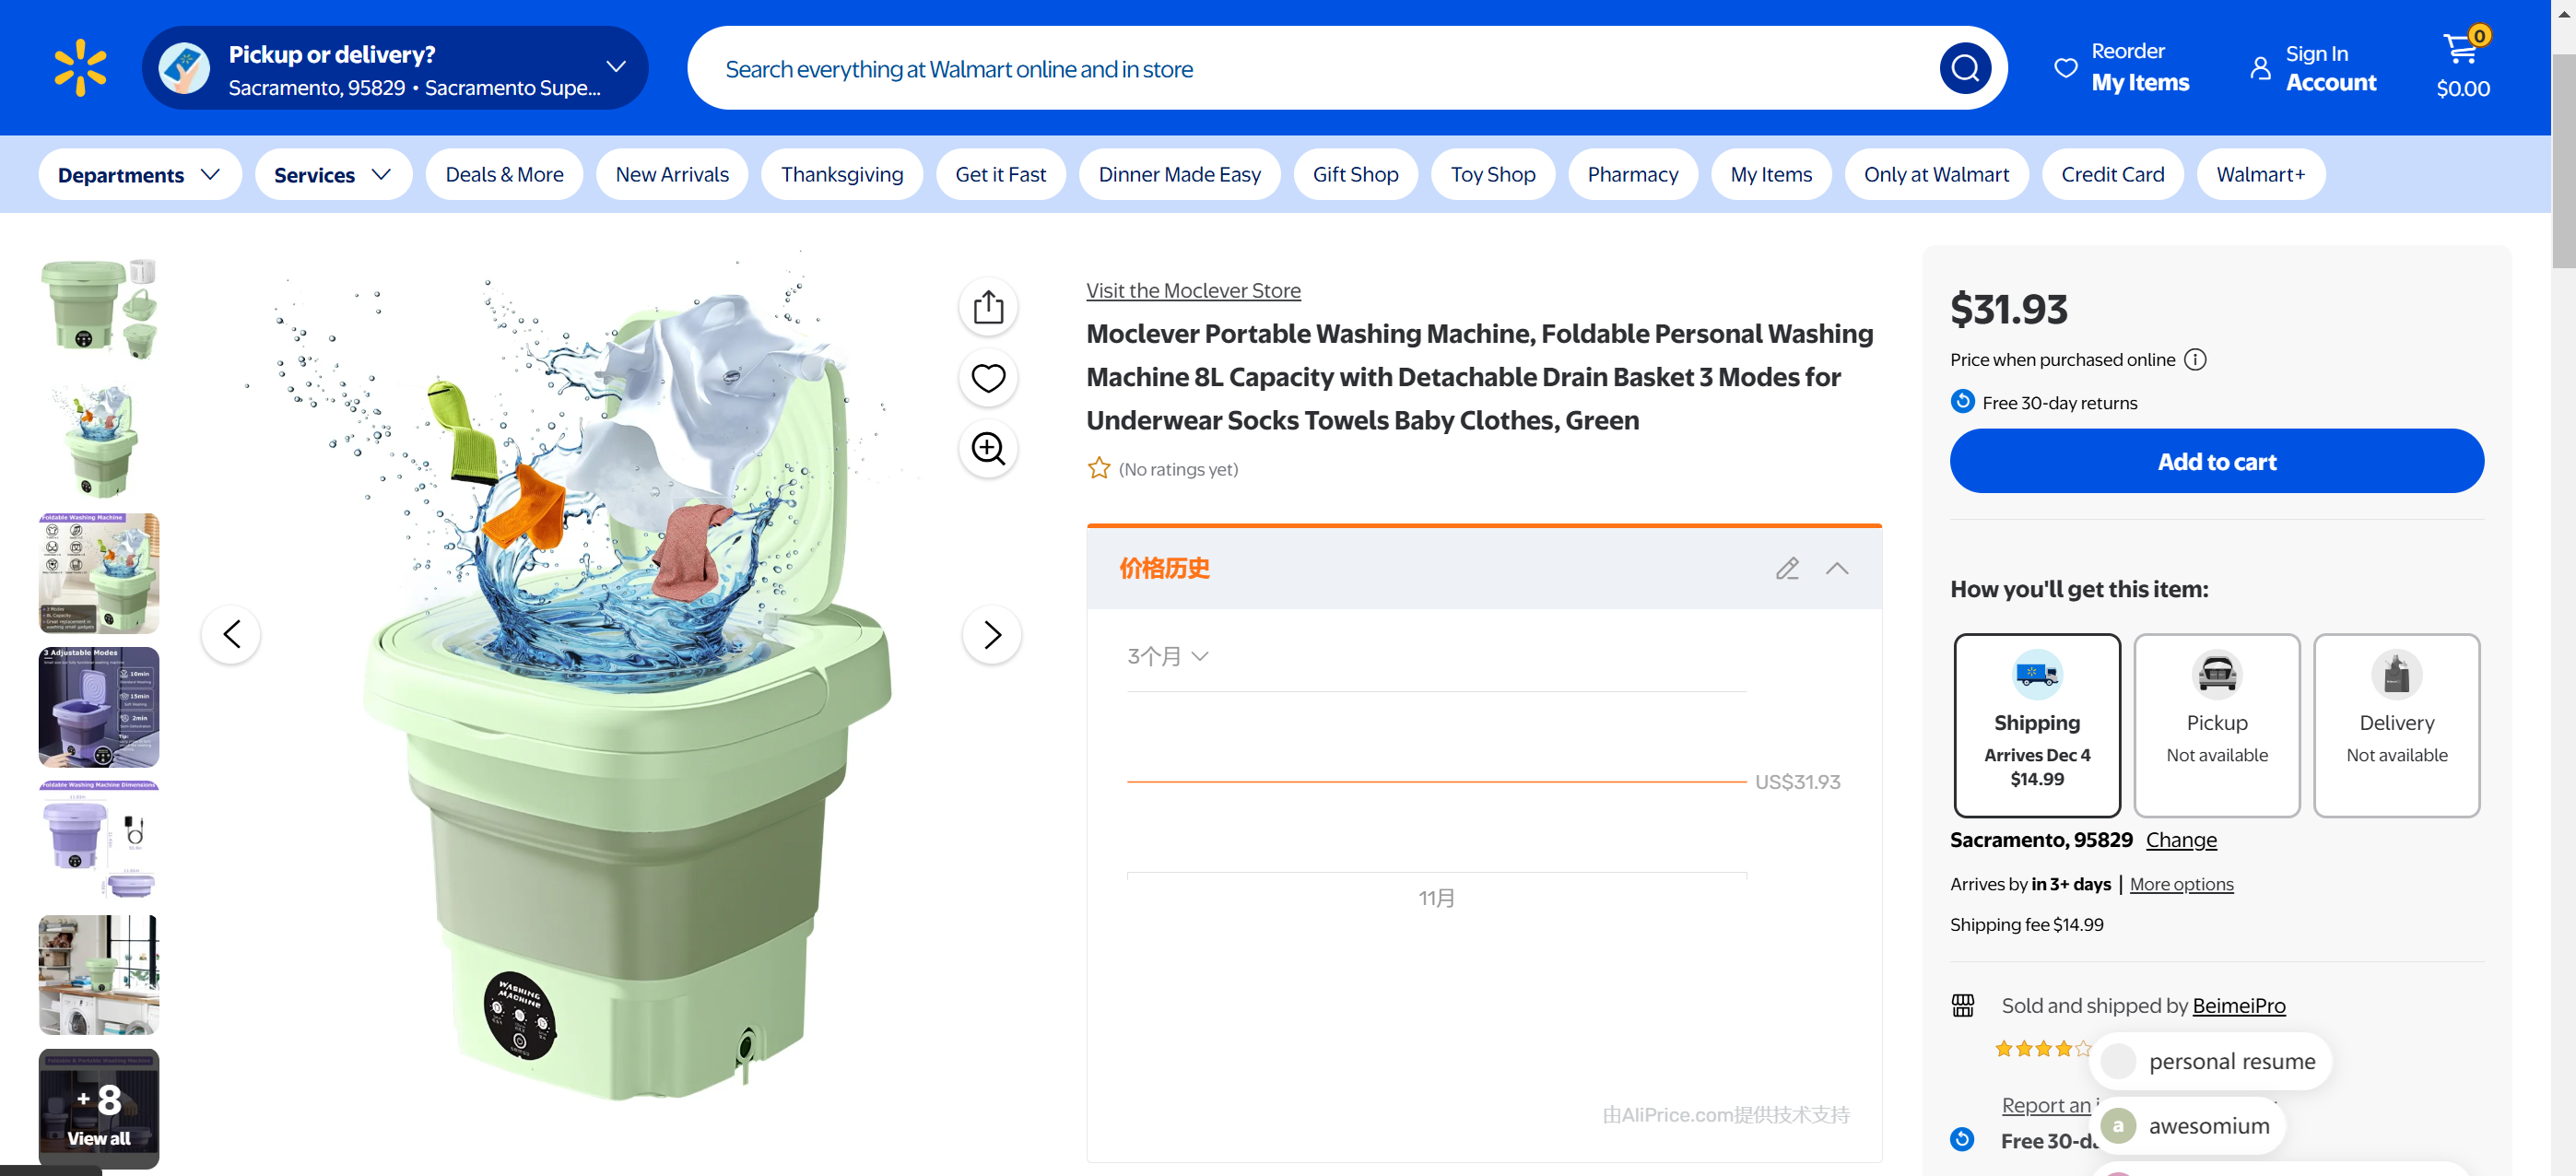
Task: Open the Visit the Moclever Store link
Action: click(1193, 291)
